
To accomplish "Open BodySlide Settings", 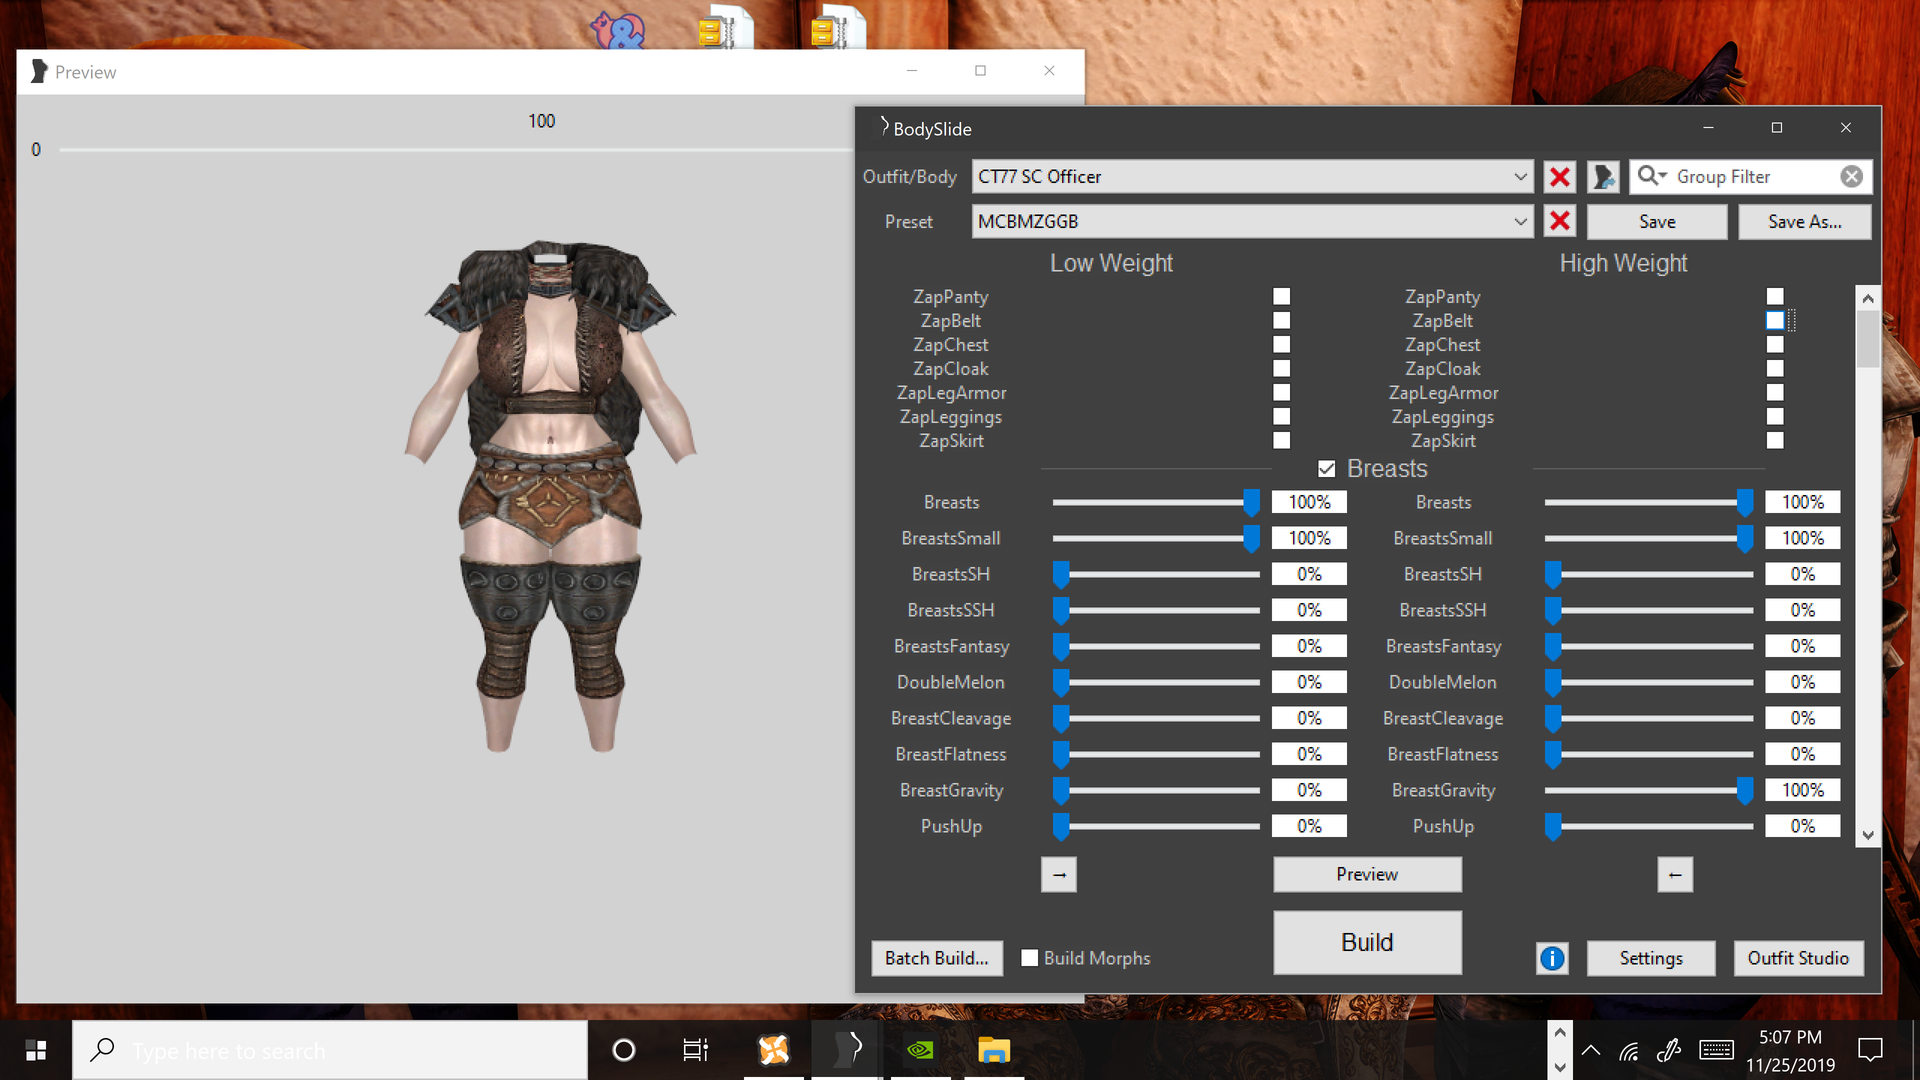I will pyautogui.click(x=1651, y=958).
